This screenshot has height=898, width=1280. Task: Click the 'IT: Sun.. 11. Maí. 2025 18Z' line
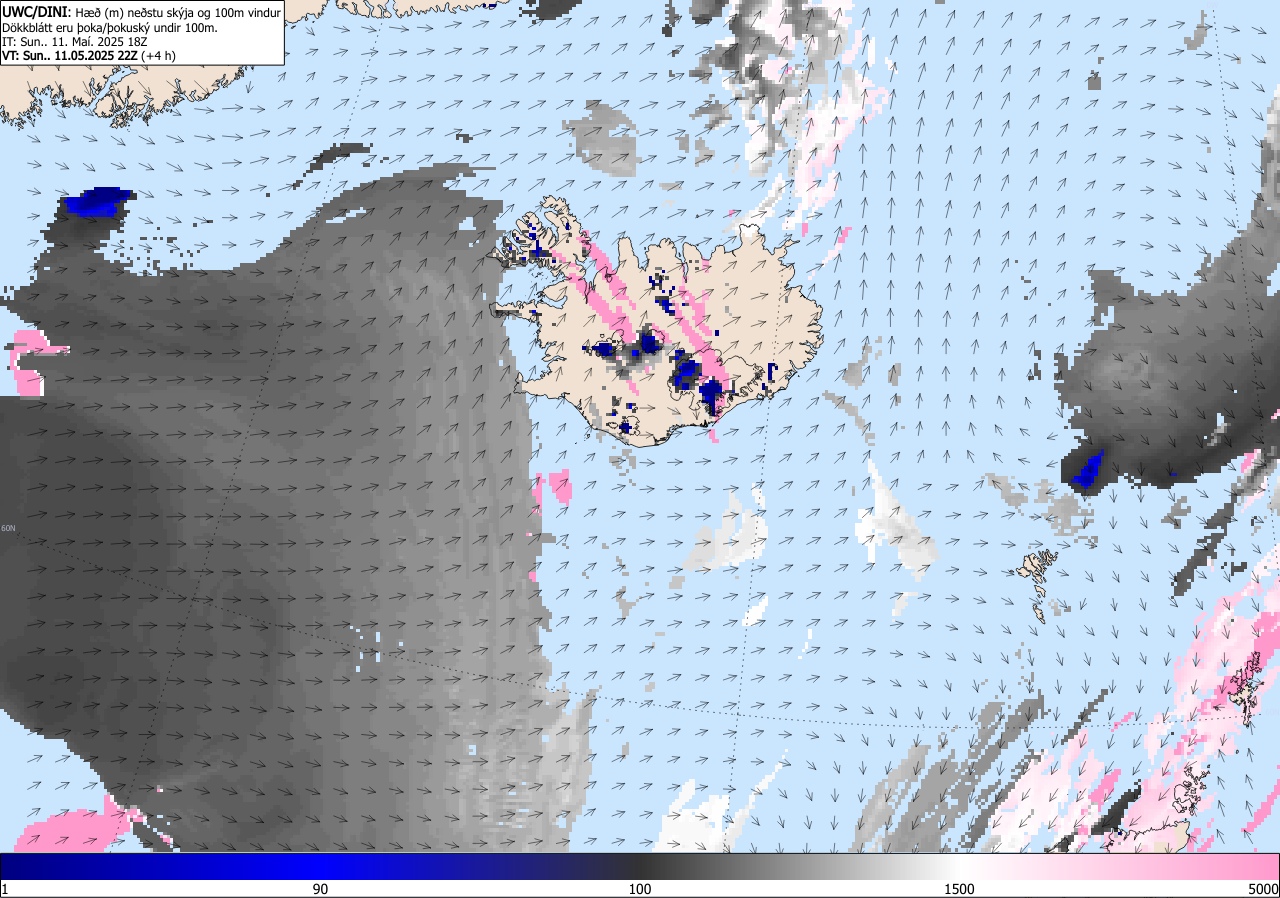[x=74, y=42]
